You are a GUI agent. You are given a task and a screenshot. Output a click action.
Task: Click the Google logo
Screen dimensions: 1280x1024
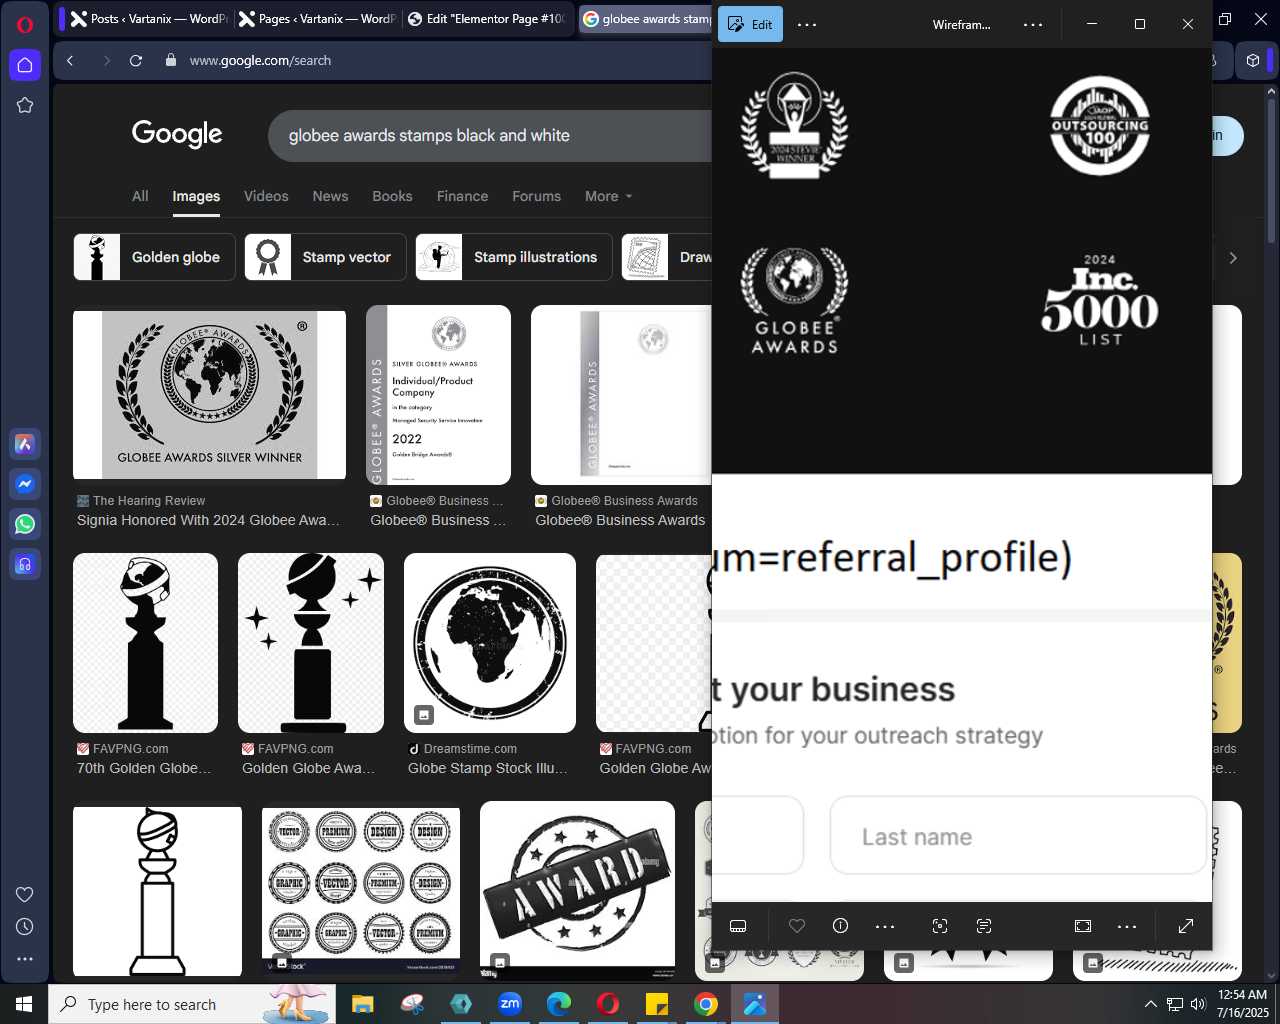(177, 134)
